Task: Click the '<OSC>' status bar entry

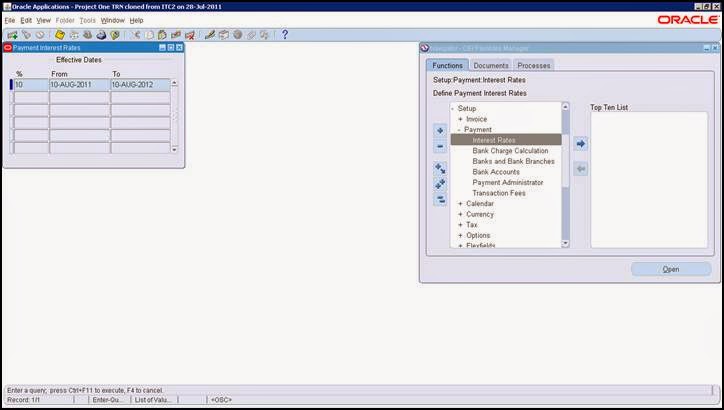Action: [x=221, y=400]
